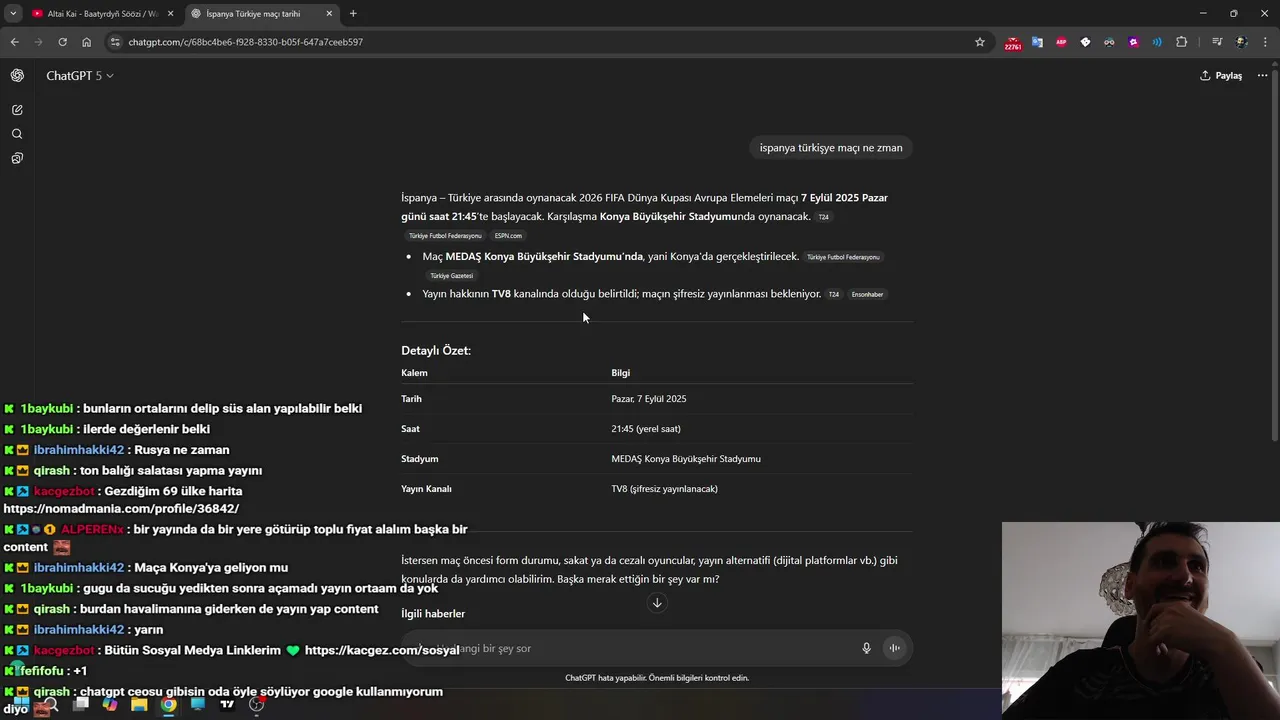Open the Chrome three-dot menu

pos(1266,42)
